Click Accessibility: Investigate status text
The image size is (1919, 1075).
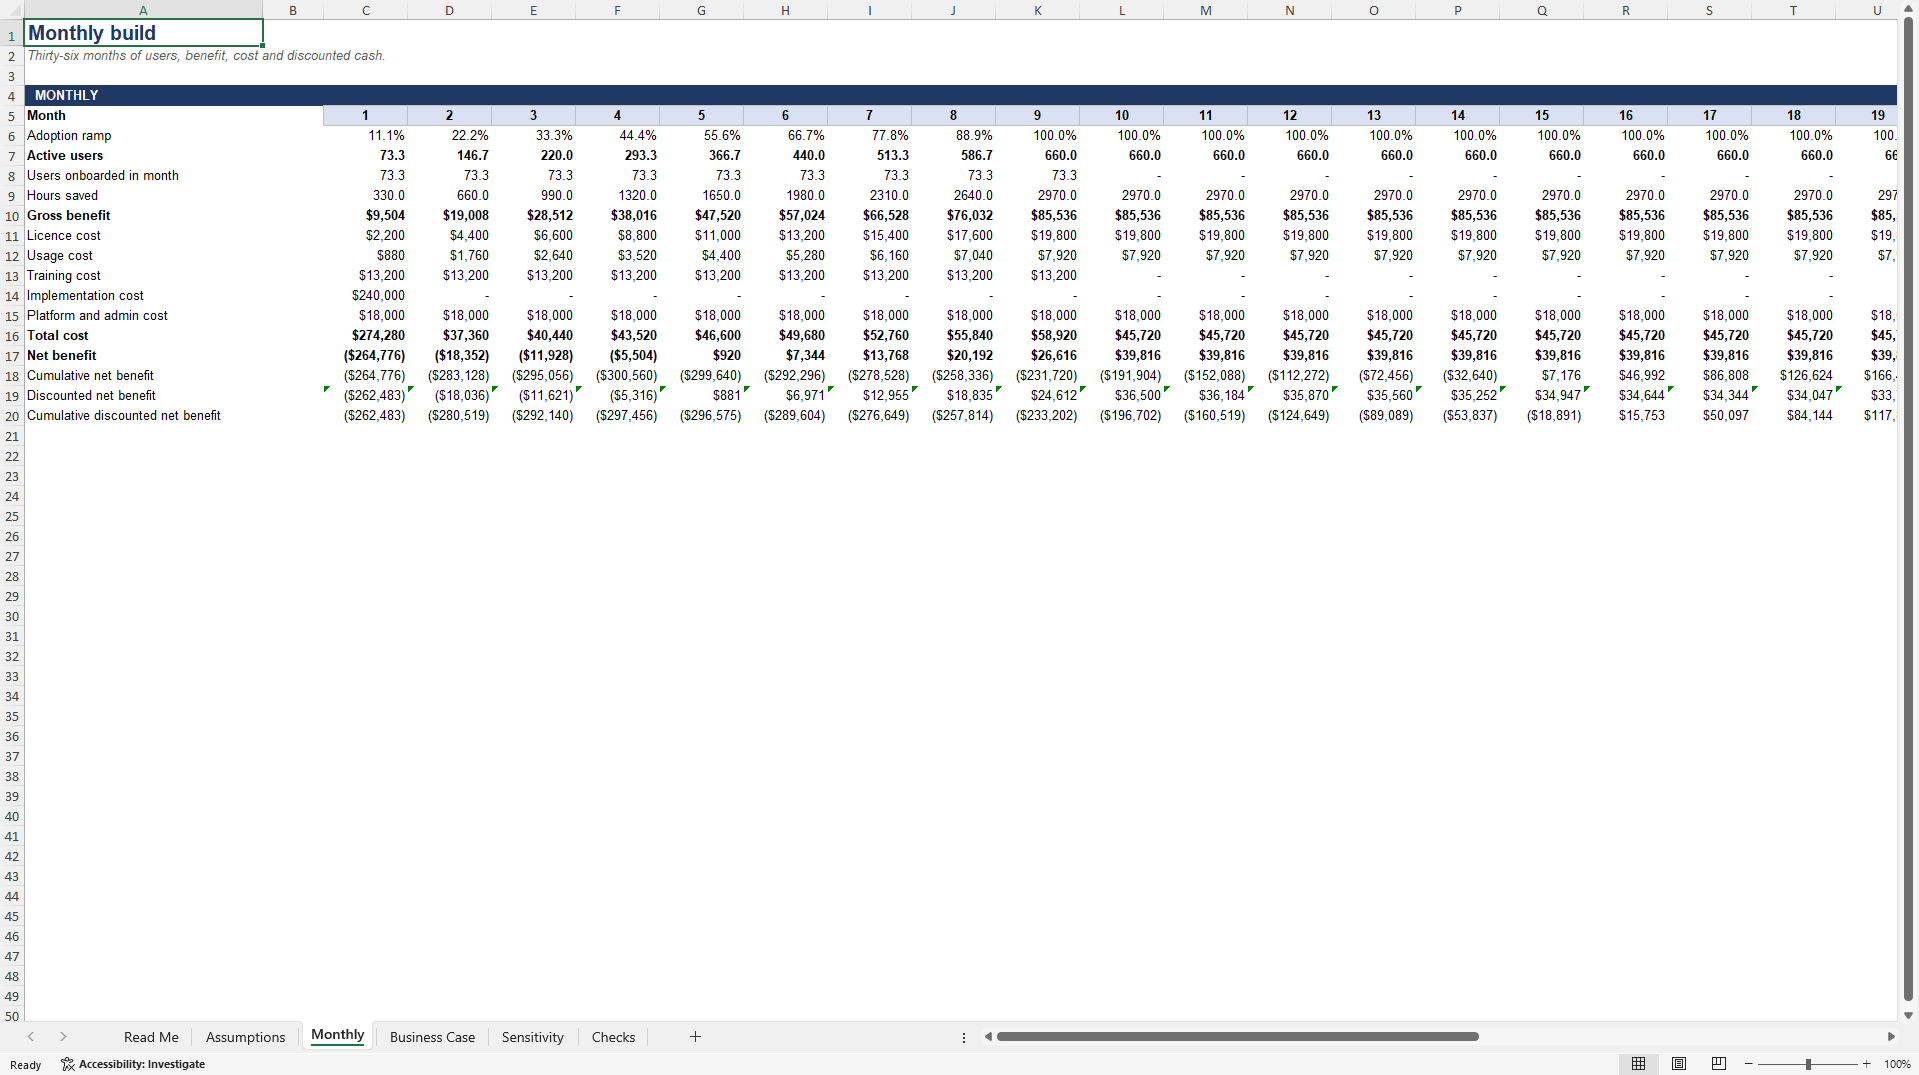142,1064
